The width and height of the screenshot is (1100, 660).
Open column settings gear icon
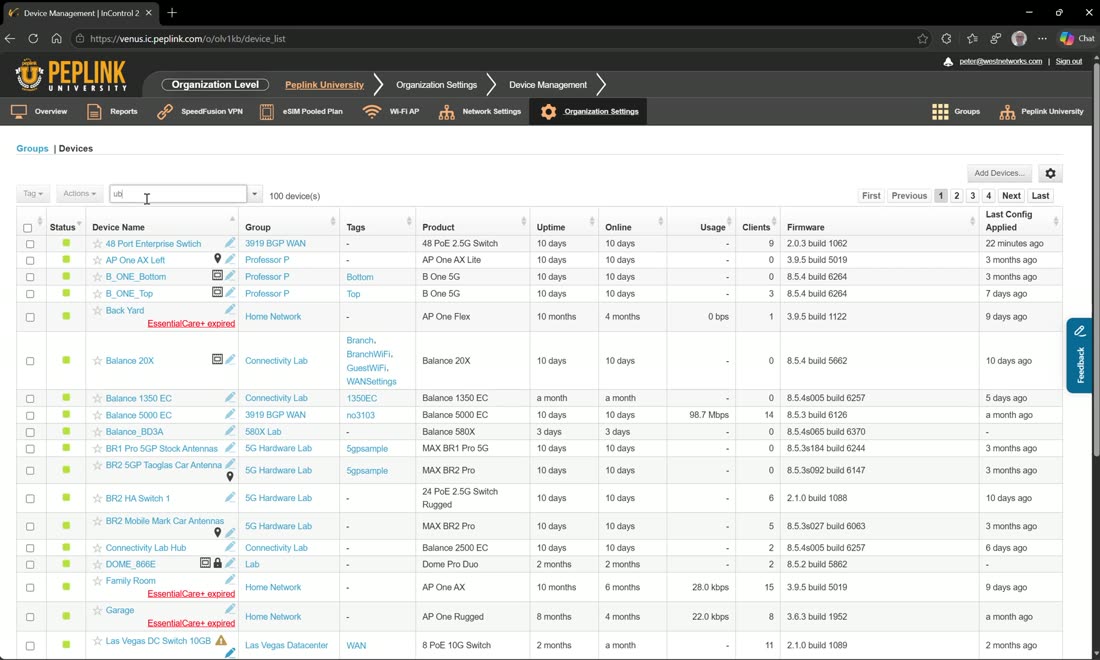(1050, 173)
